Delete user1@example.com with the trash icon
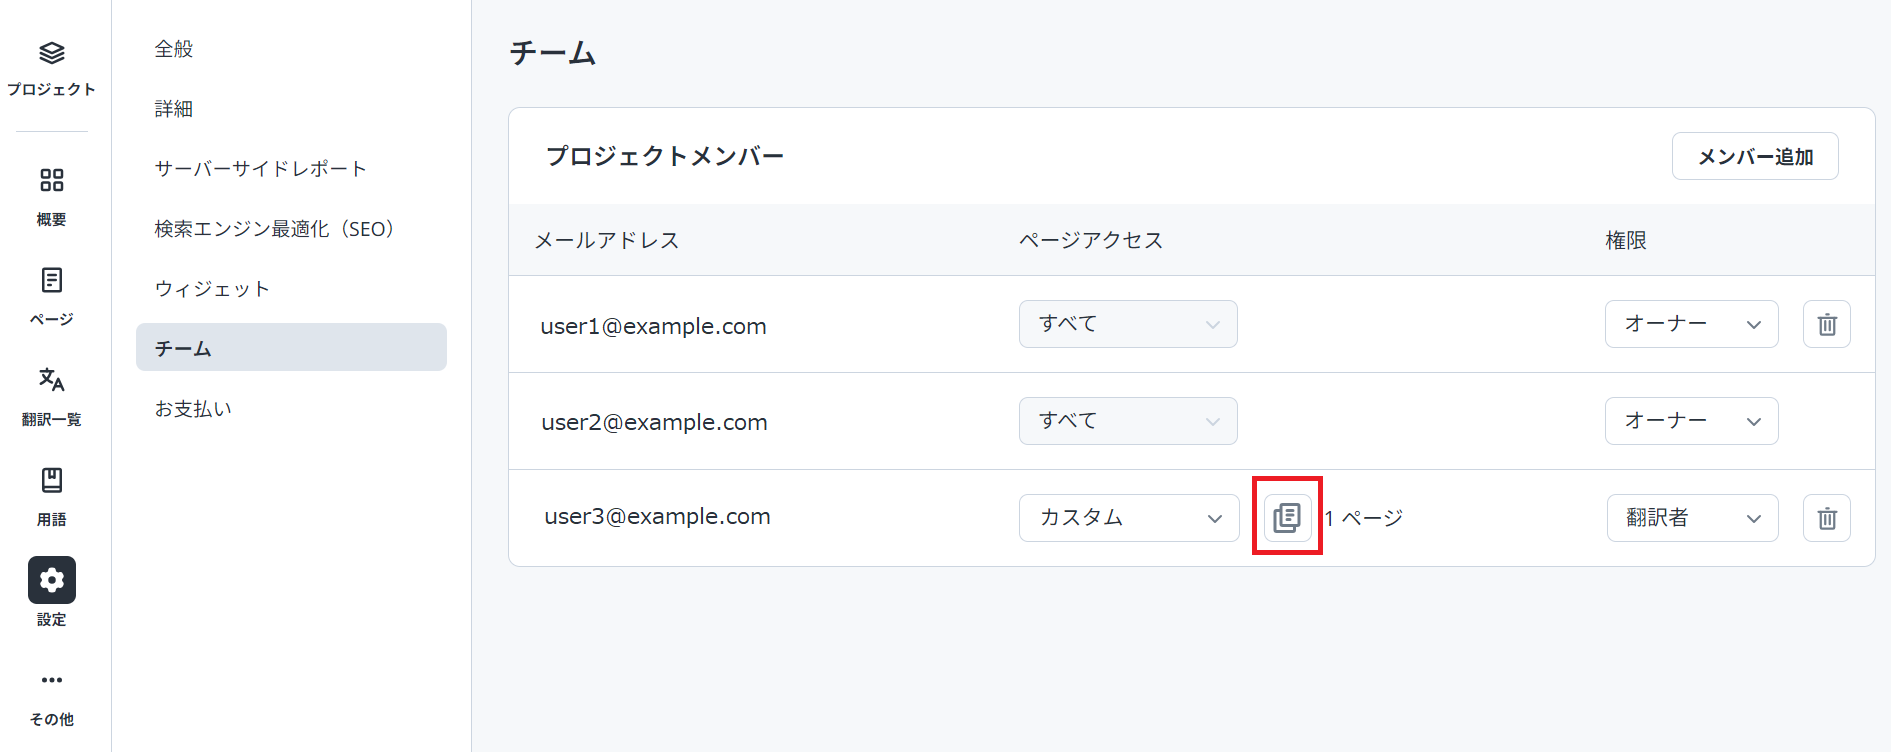1891x752 pixels. (1827, 324)
